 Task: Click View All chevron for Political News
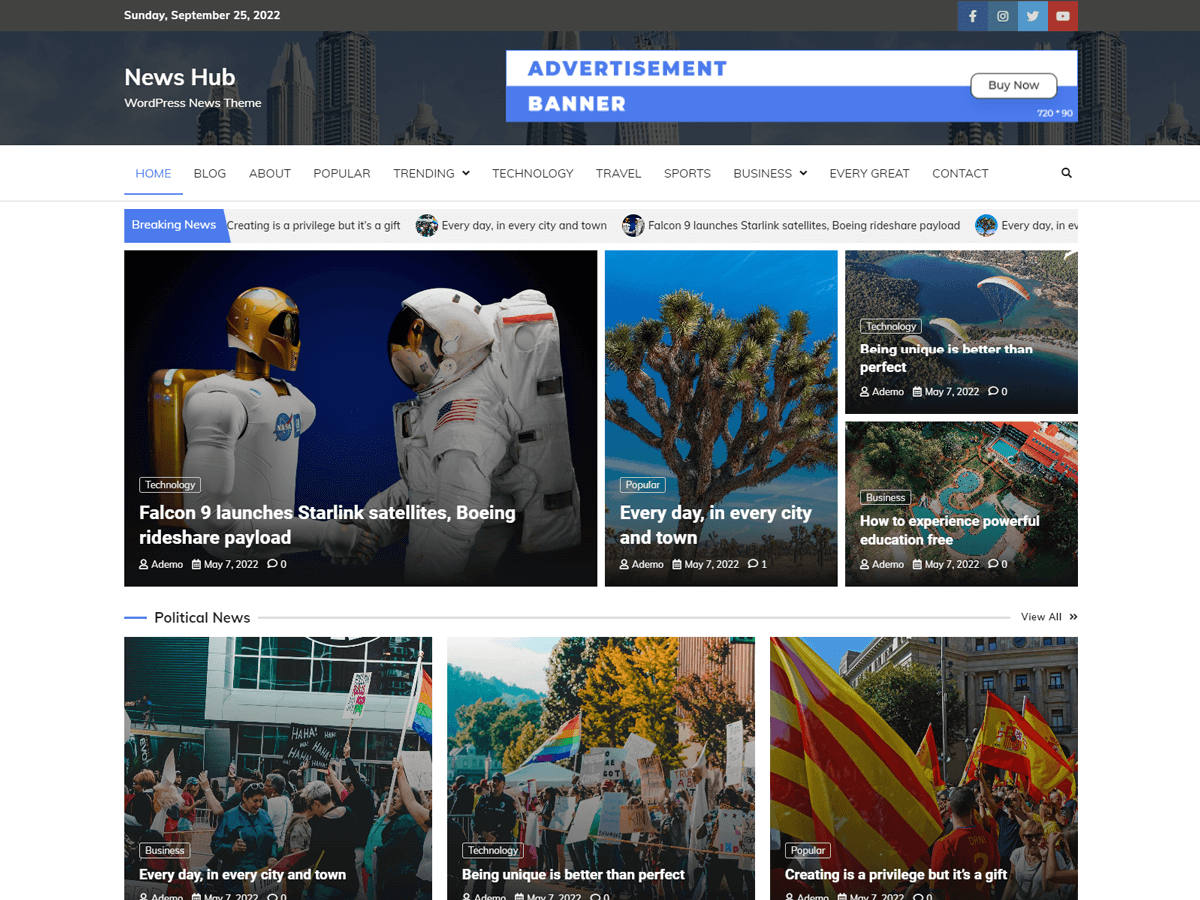(x=1072, y=617)
